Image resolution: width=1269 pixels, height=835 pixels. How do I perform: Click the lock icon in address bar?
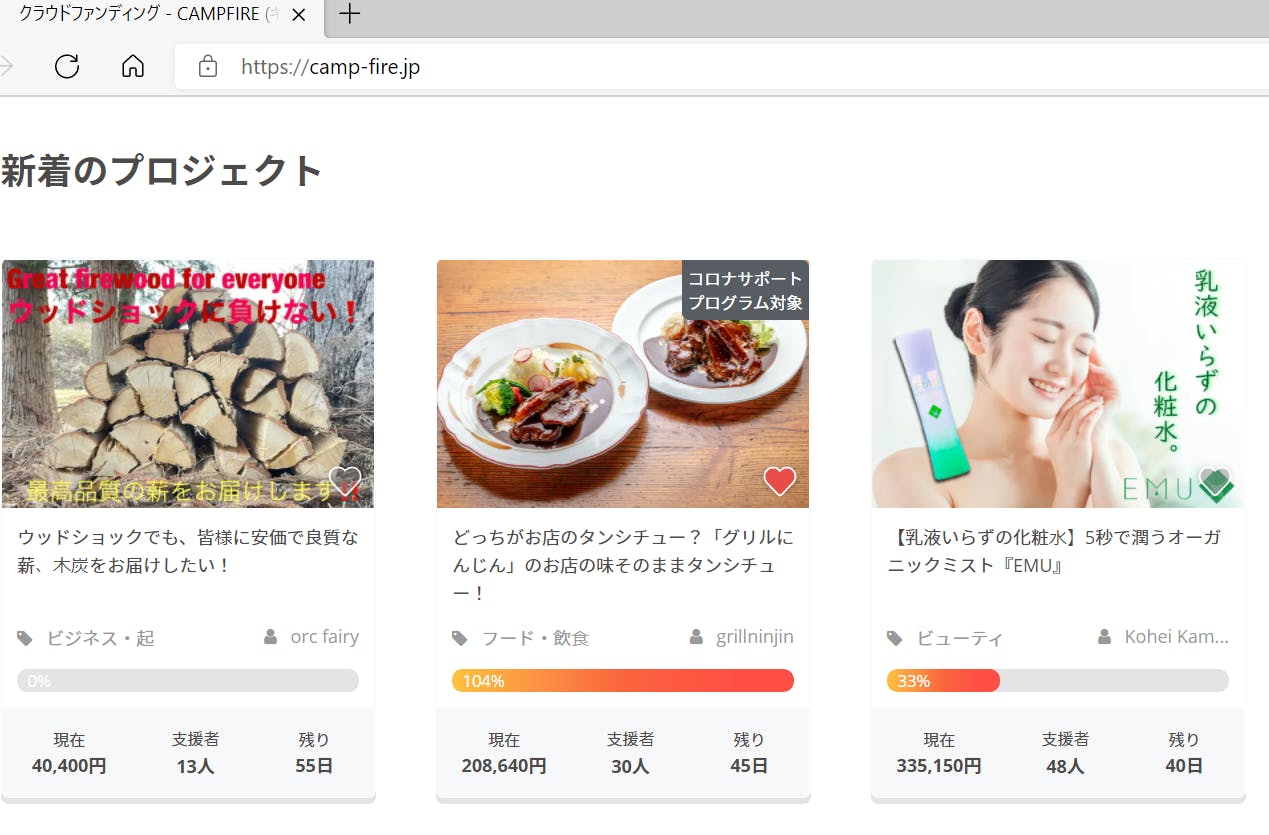[208, 67]
